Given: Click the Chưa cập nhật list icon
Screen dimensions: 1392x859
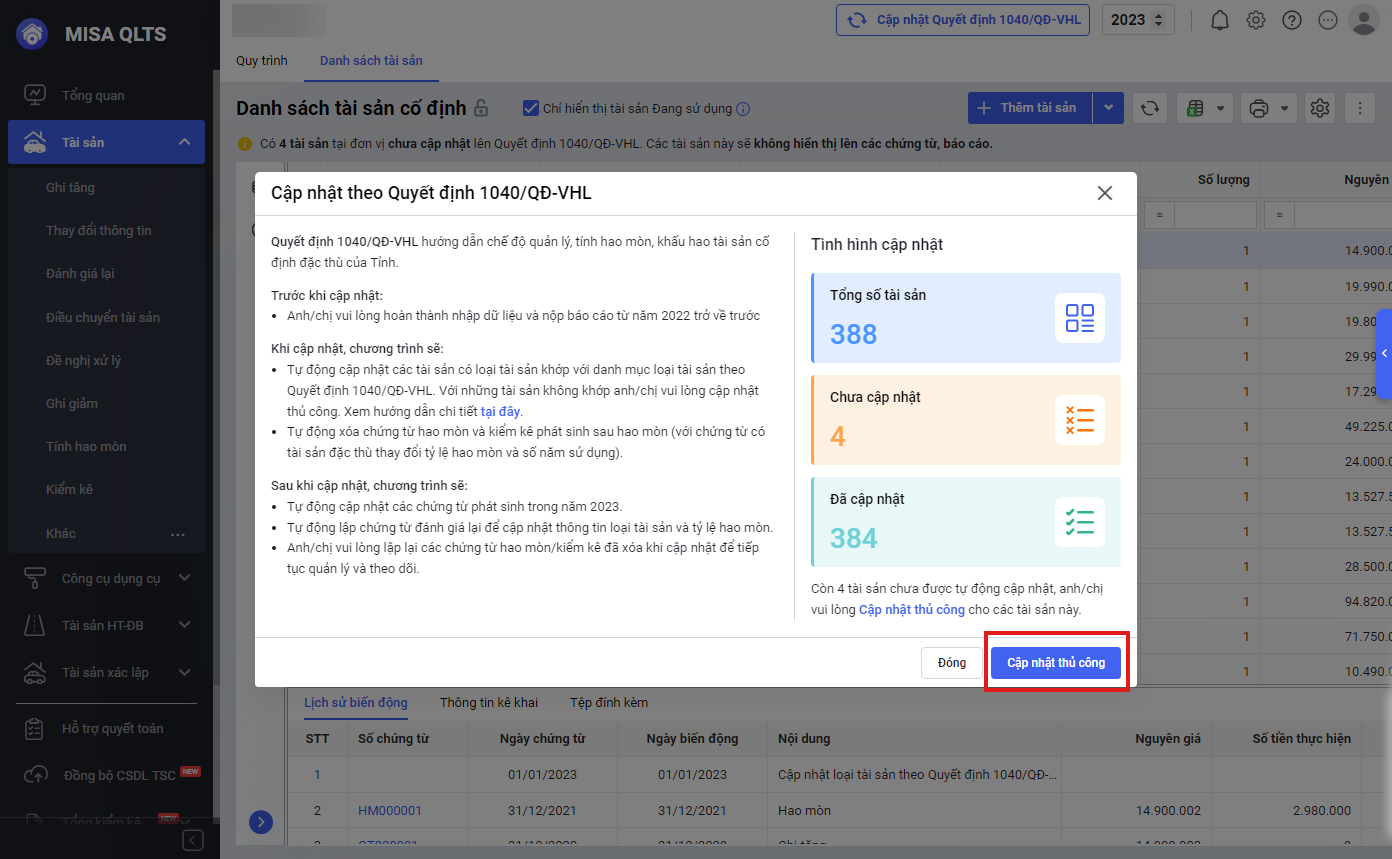Looking at the screenshot, I should pos(1080,420).
